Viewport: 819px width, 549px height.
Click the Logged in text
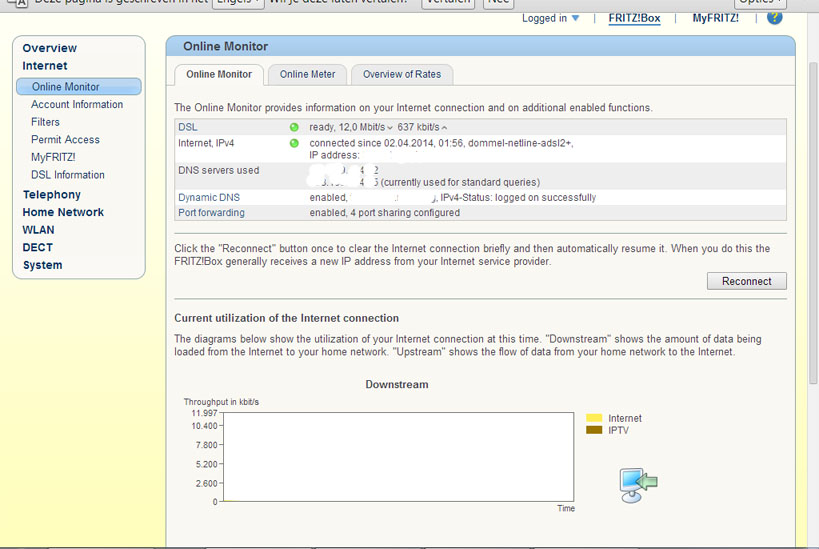(544, 18)
